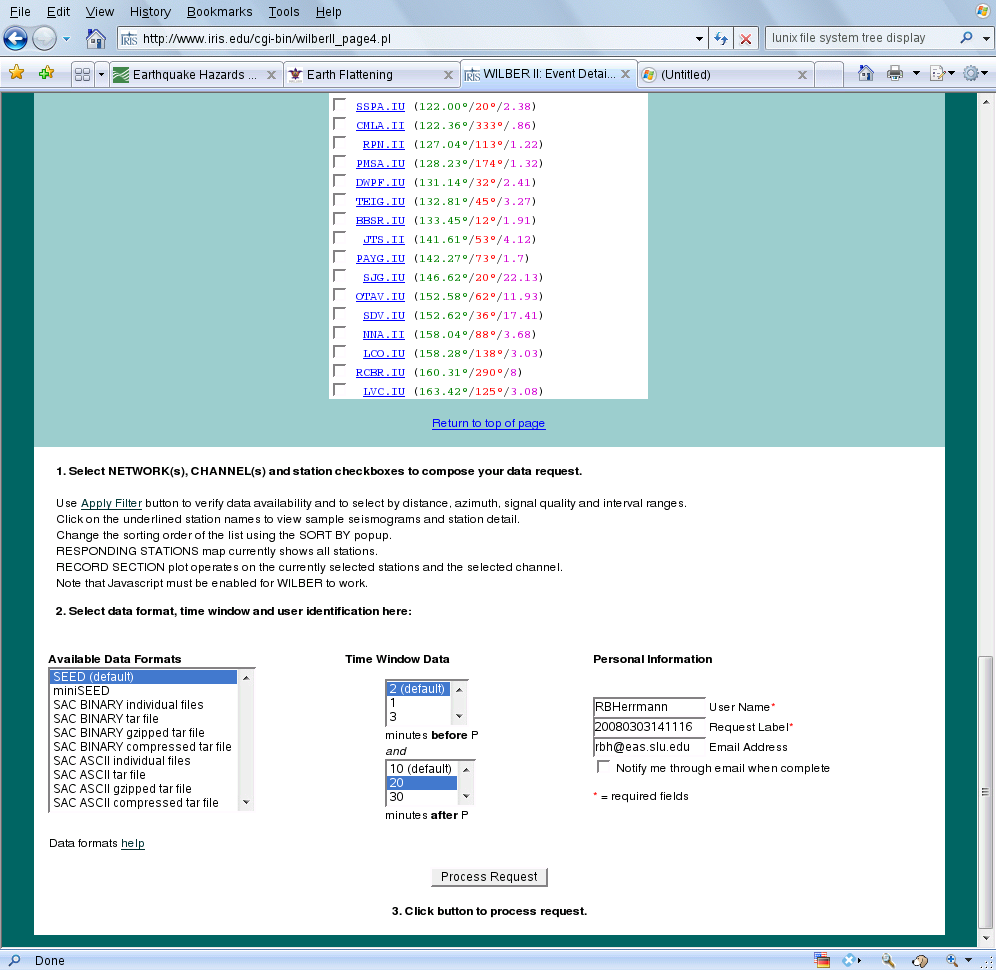Close the Earth Flattening tab

click(x=448, y=75)
